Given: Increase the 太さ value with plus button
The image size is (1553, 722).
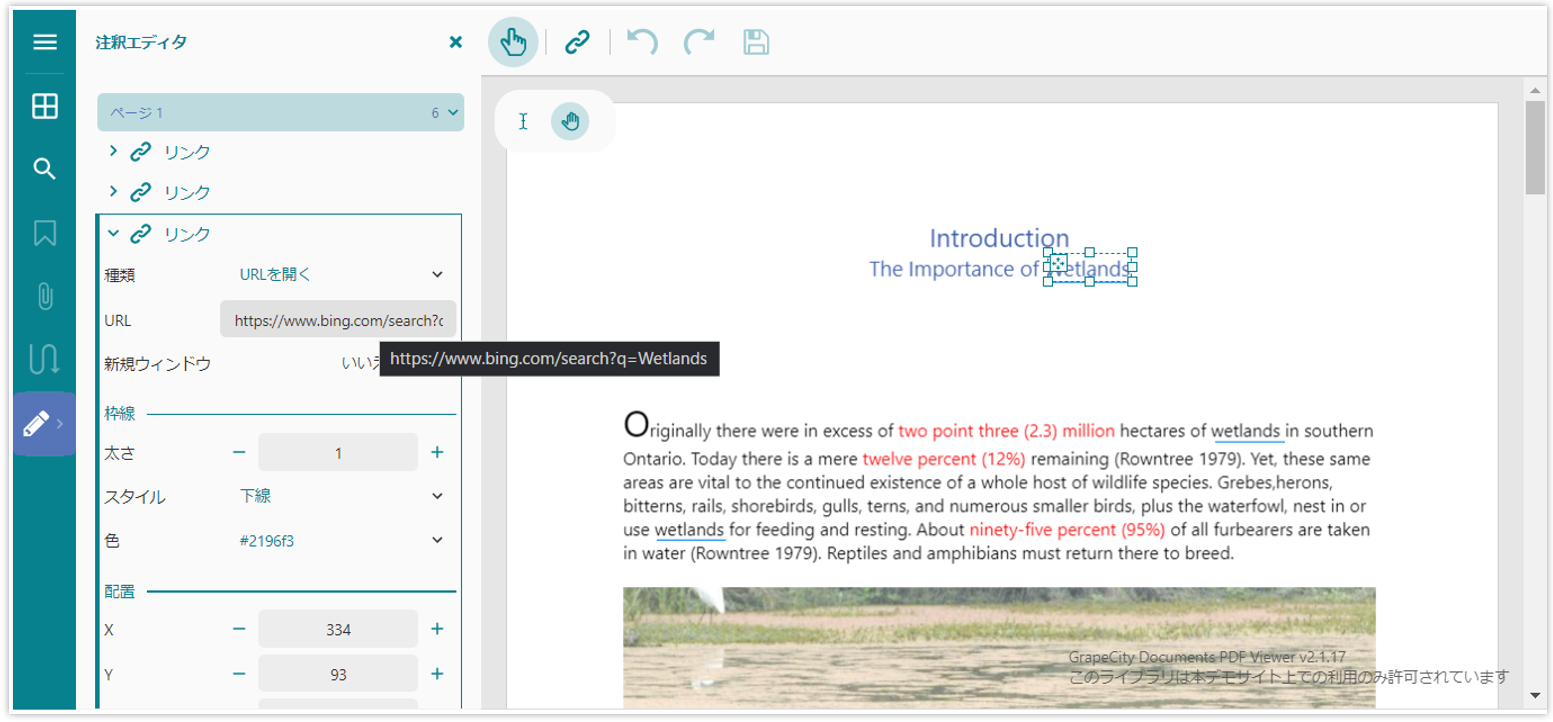Looking at the screenshot, I should (437, 452).
